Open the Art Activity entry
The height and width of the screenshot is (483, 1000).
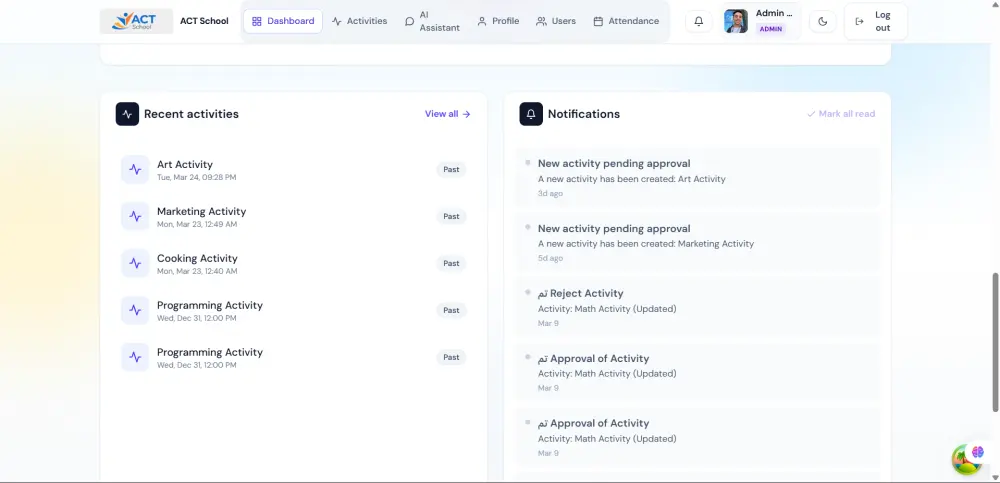293,170
